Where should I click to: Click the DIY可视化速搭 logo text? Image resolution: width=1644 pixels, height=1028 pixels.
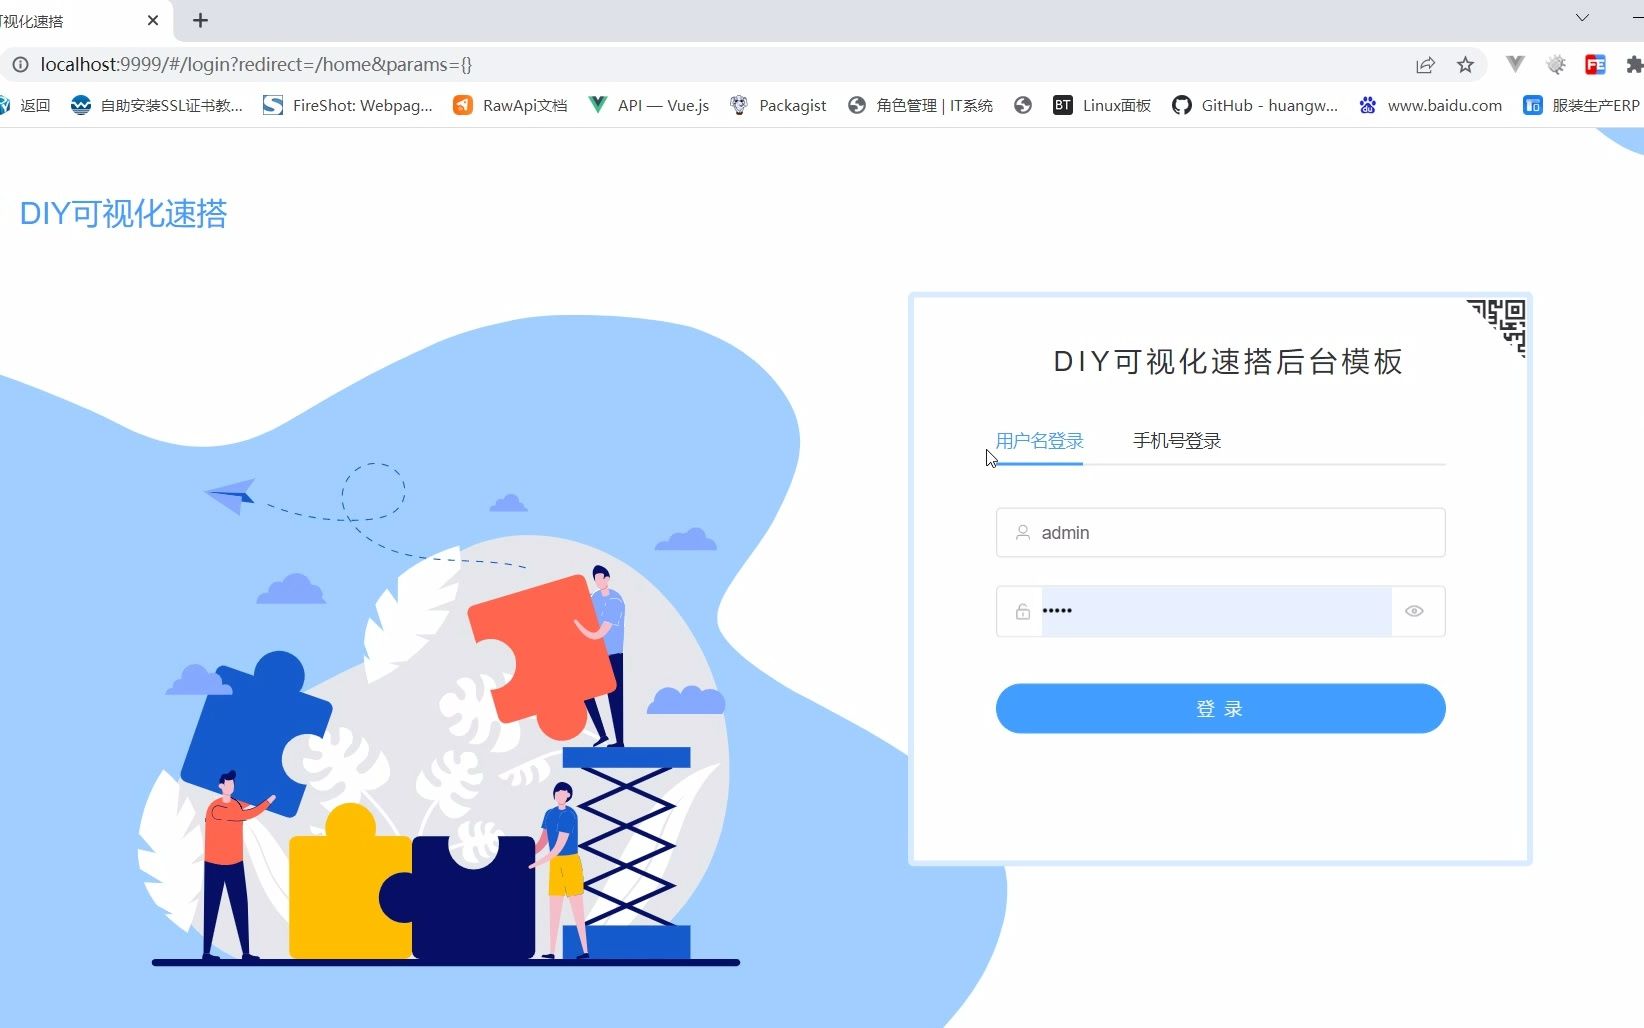coord(123,213)
